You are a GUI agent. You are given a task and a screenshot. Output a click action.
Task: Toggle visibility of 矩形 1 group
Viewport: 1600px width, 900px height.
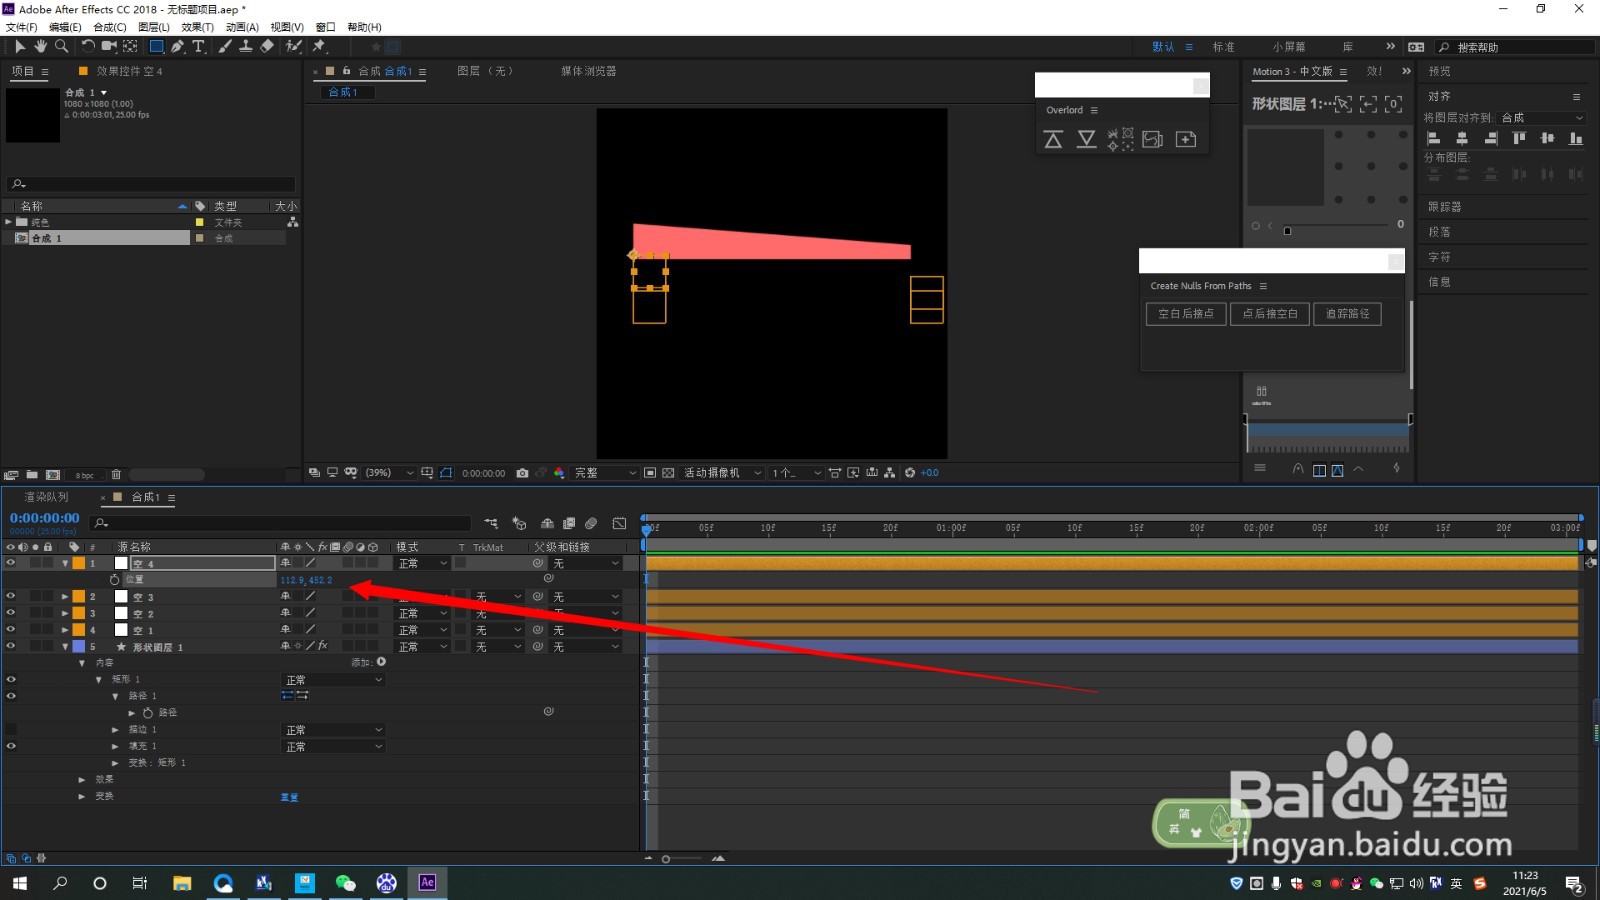[11, 680]
